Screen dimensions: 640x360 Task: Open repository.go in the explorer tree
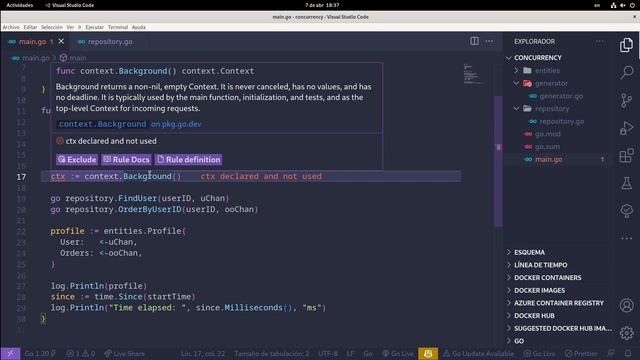pyautogui.click(x=562, y=121)
